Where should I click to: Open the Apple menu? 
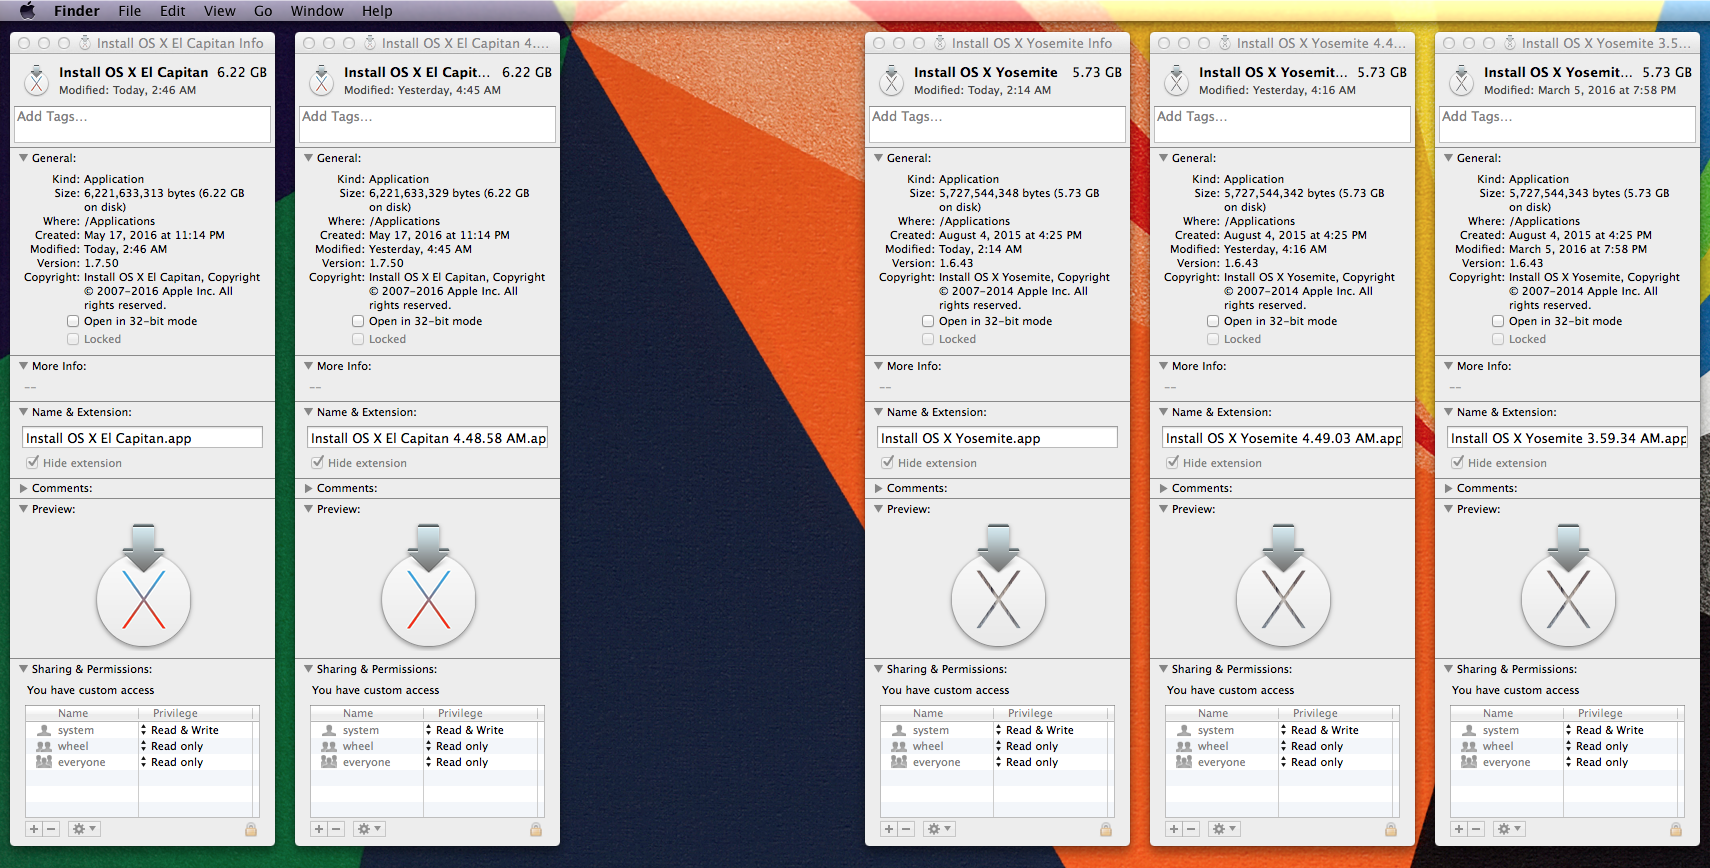pos(27,10)
